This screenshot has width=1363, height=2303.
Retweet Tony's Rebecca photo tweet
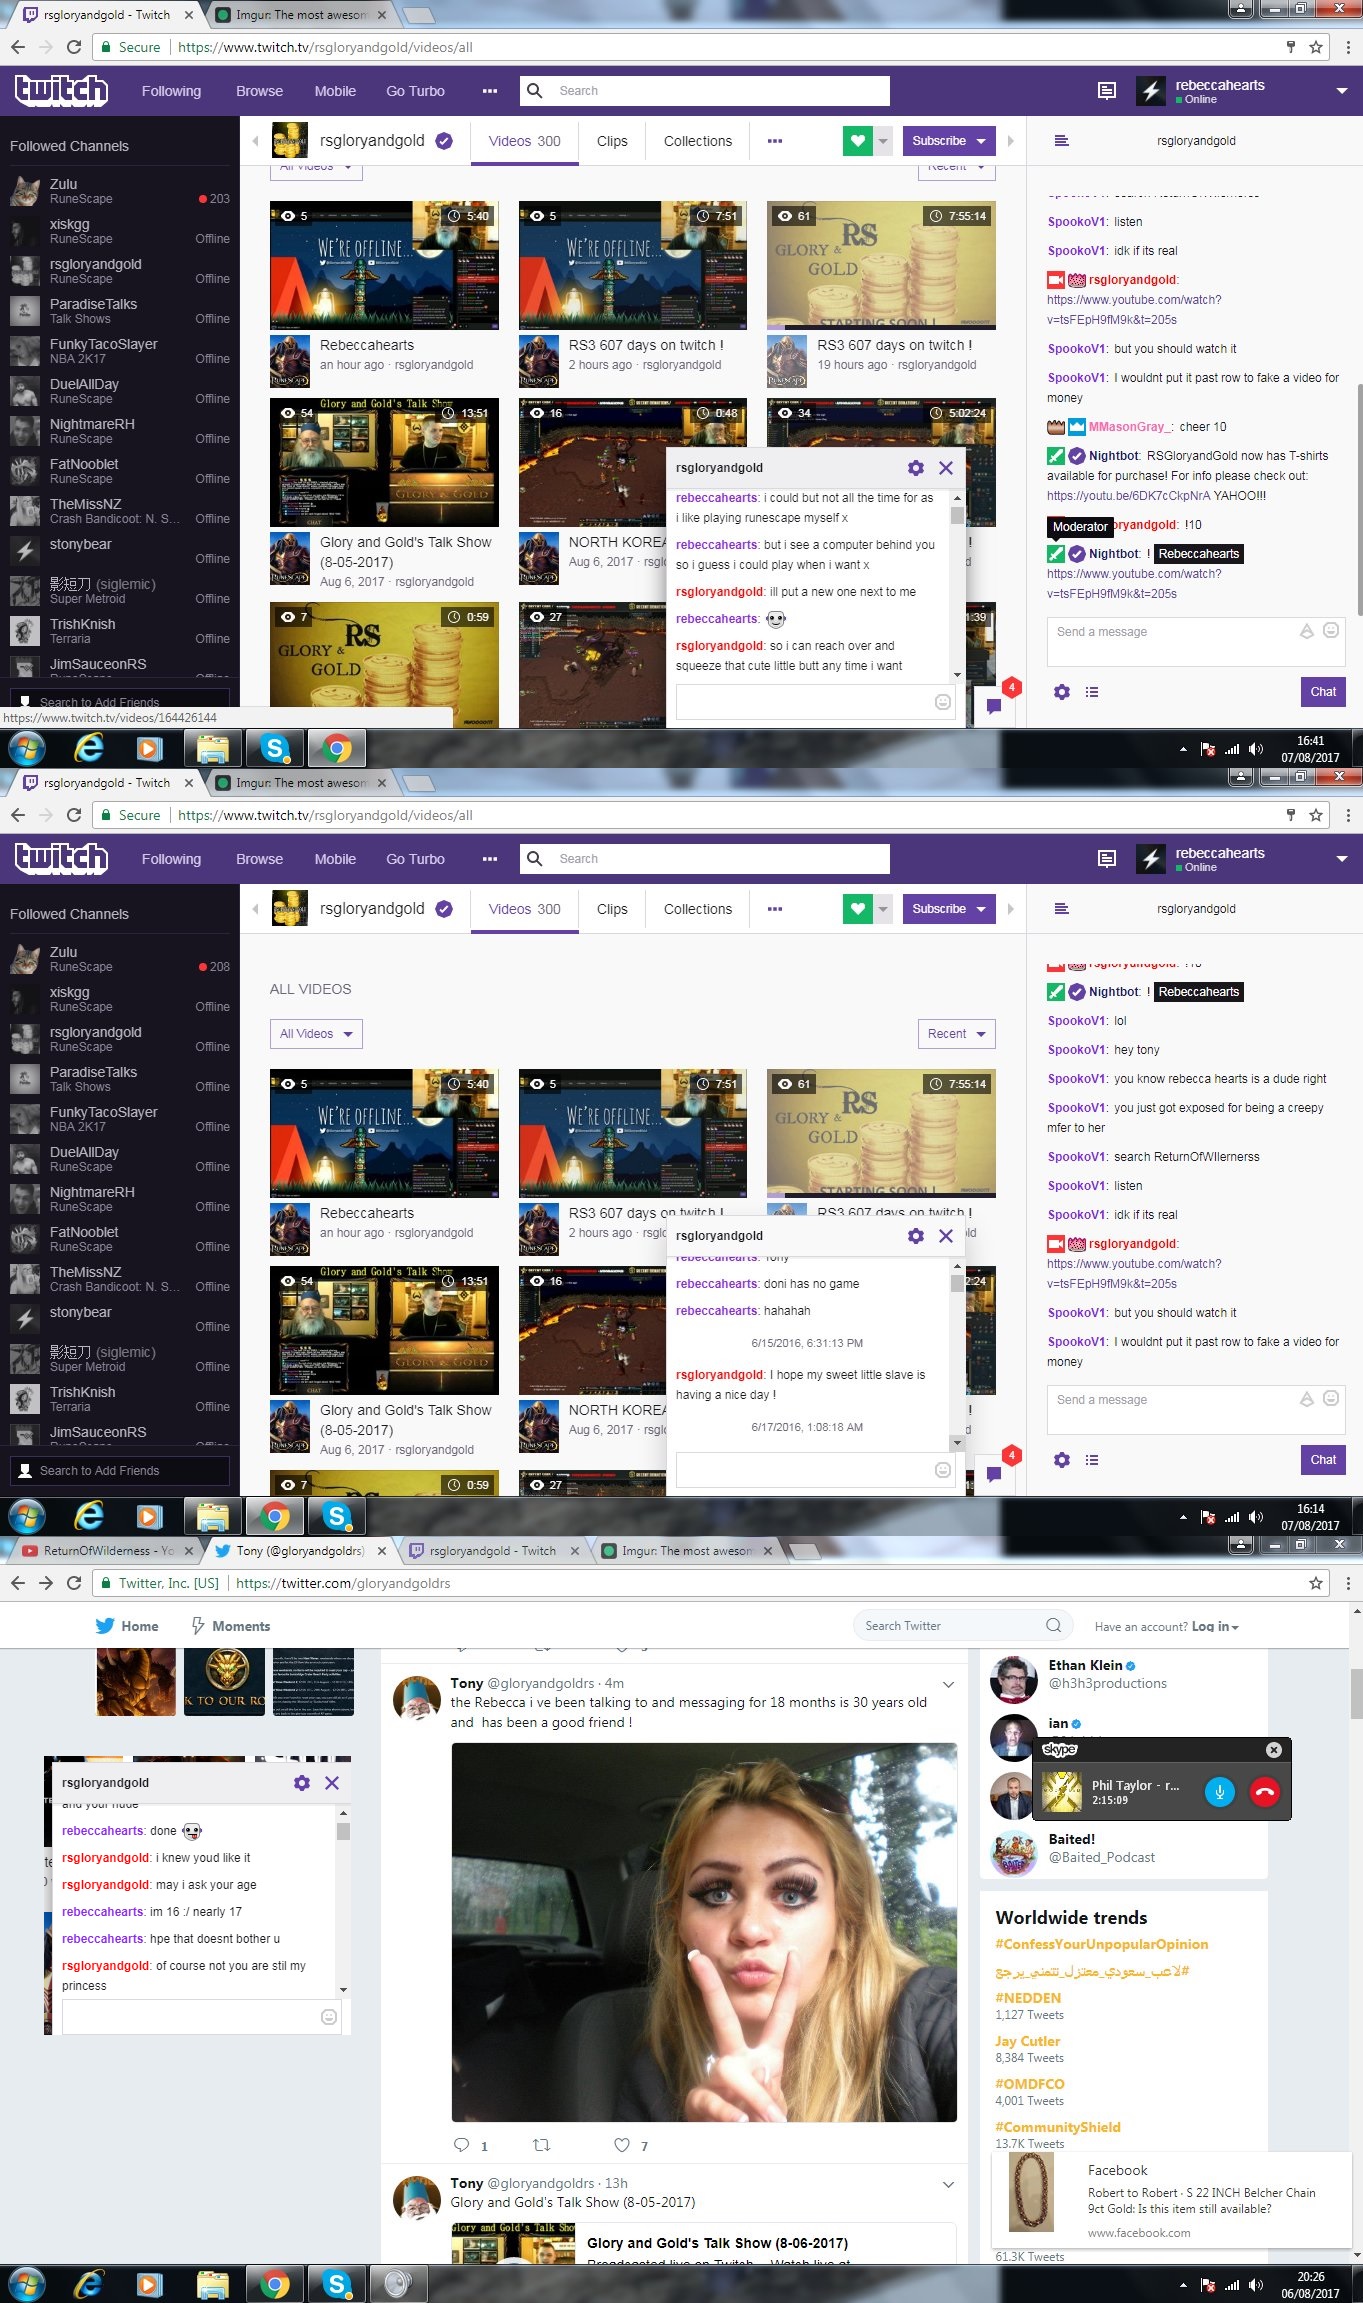click(541, 2145)
